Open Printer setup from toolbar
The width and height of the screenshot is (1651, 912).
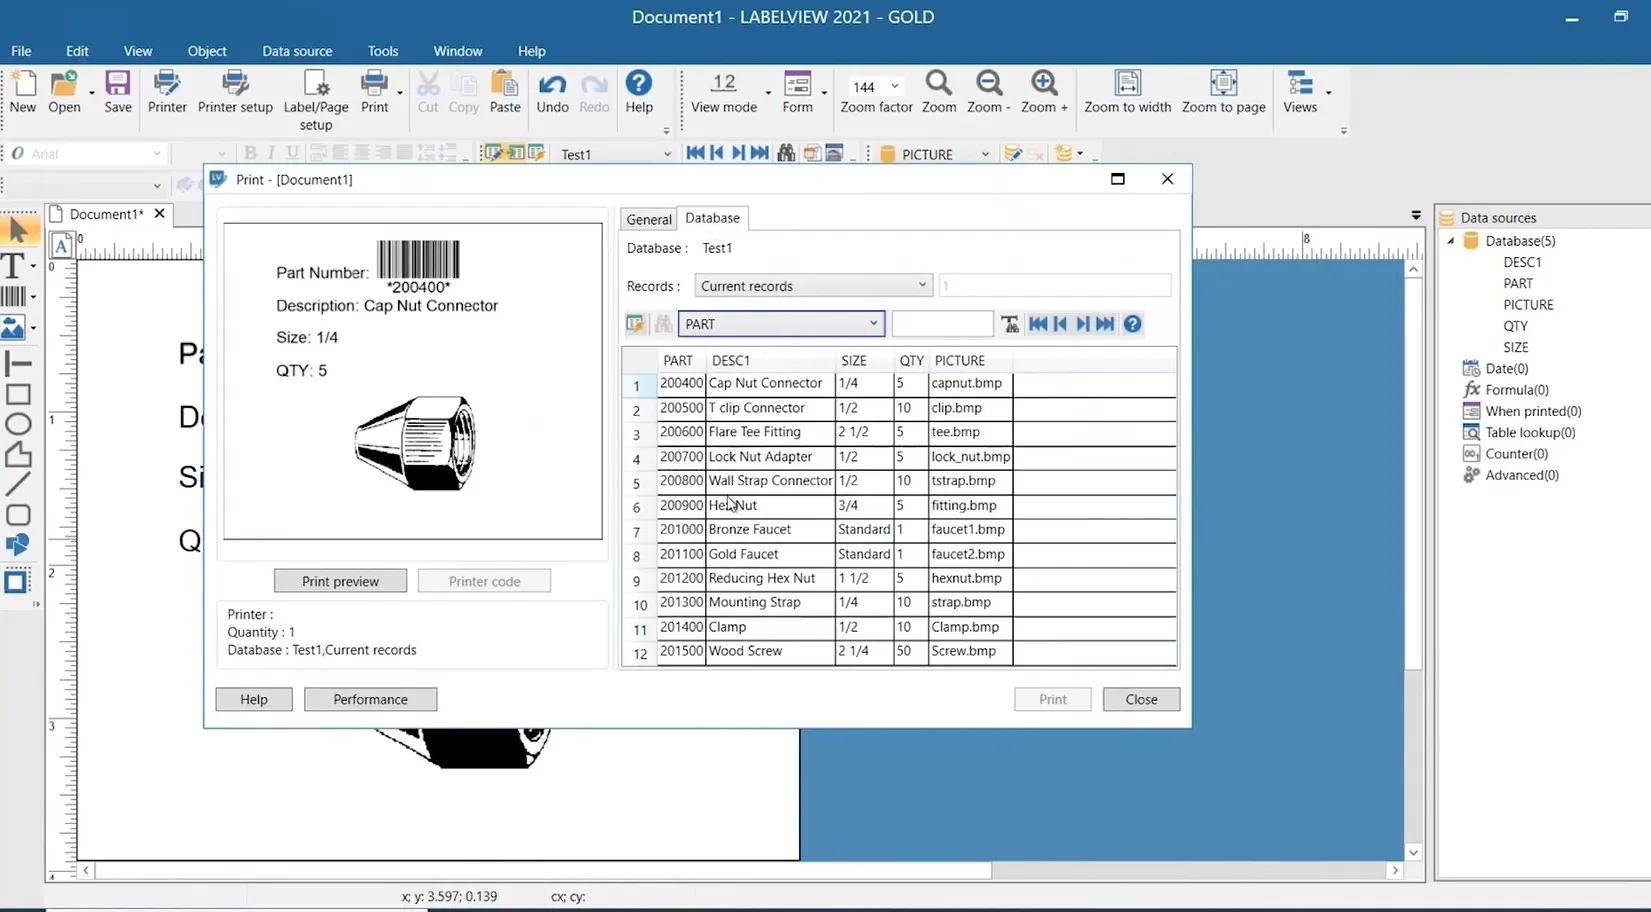[x=235, y=92]
